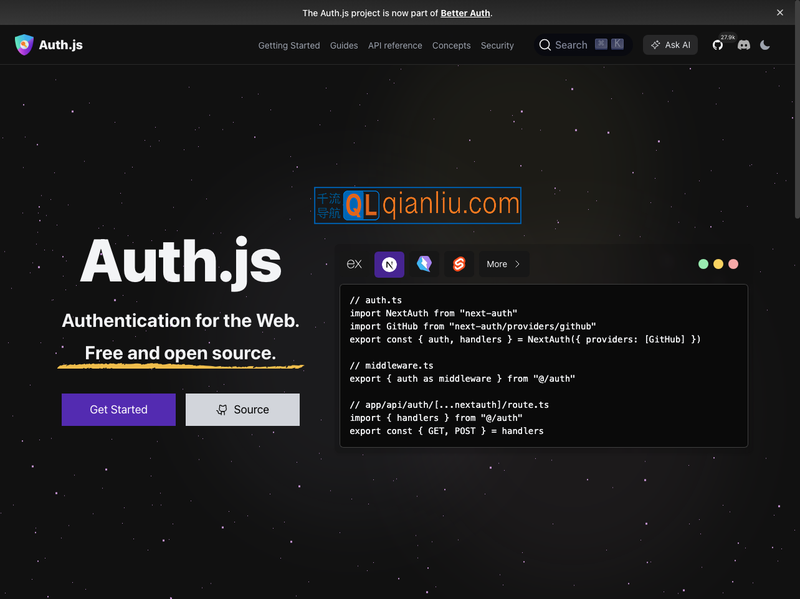Click the Ask AI button

click(670, 44)
